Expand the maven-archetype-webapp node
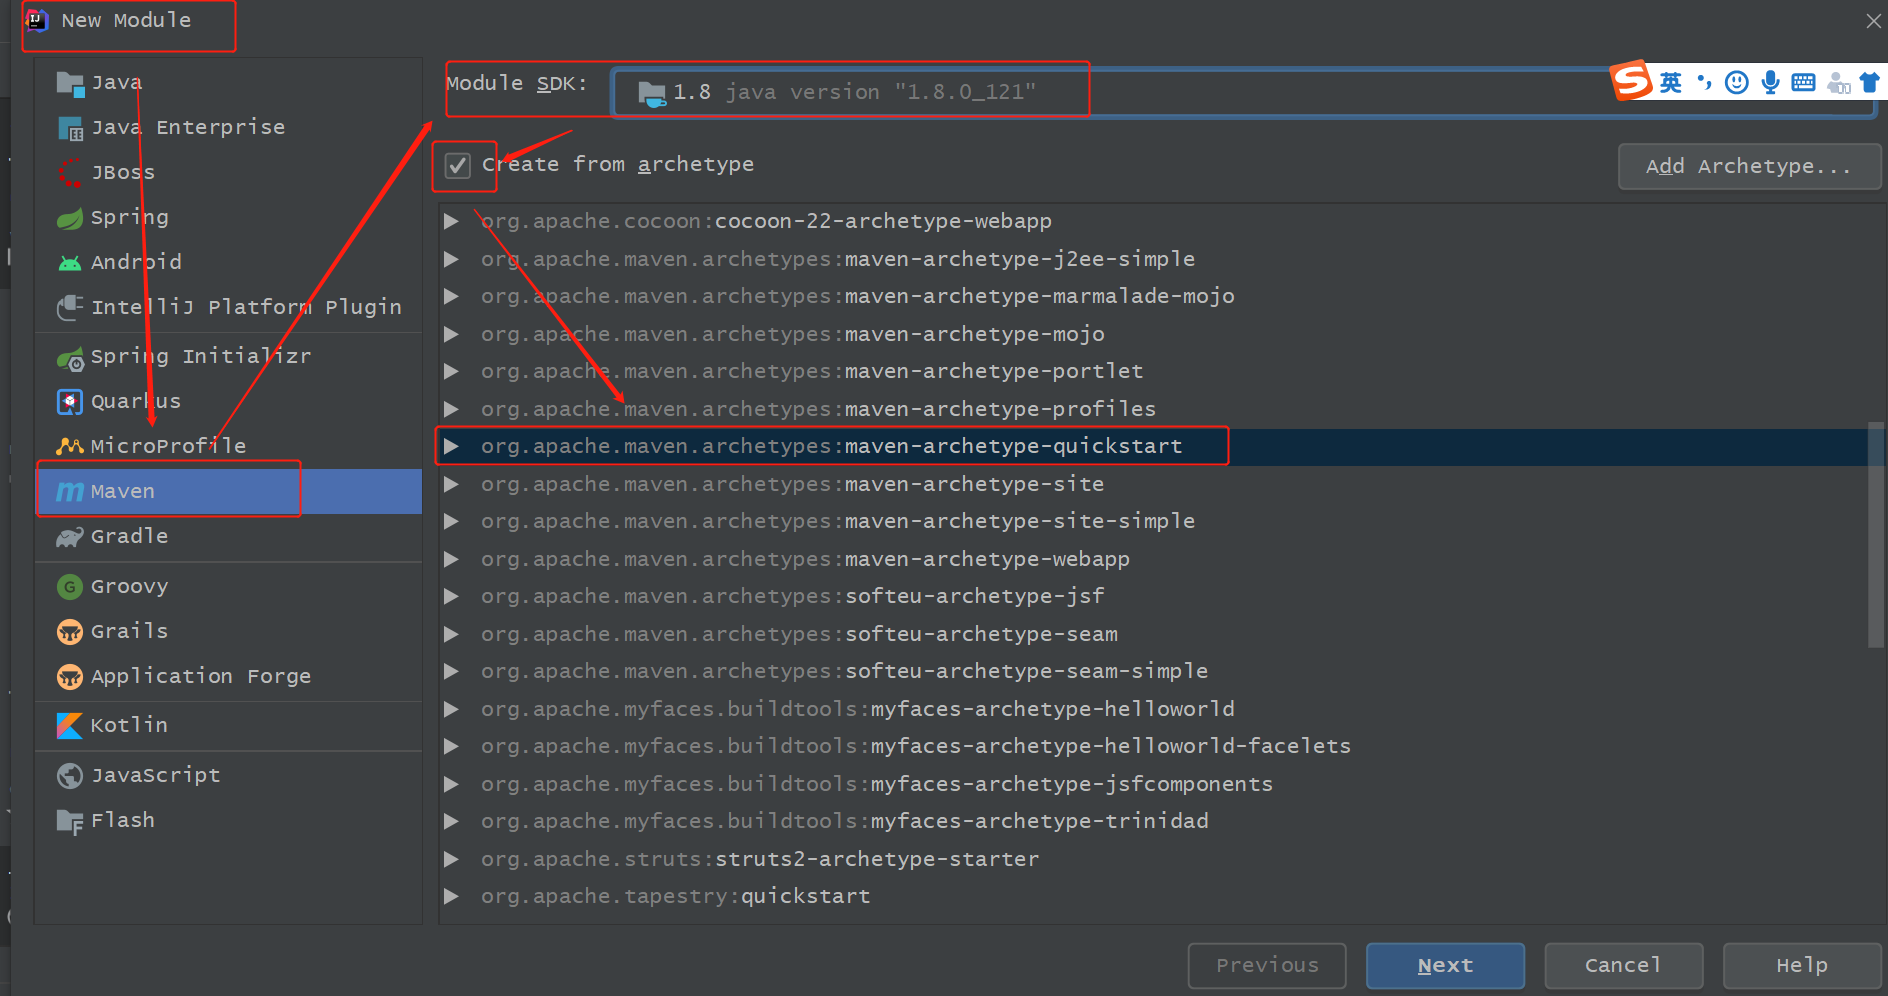This screenshot has width=1888, height=996. pyautogui.click(x=451, y=559)
